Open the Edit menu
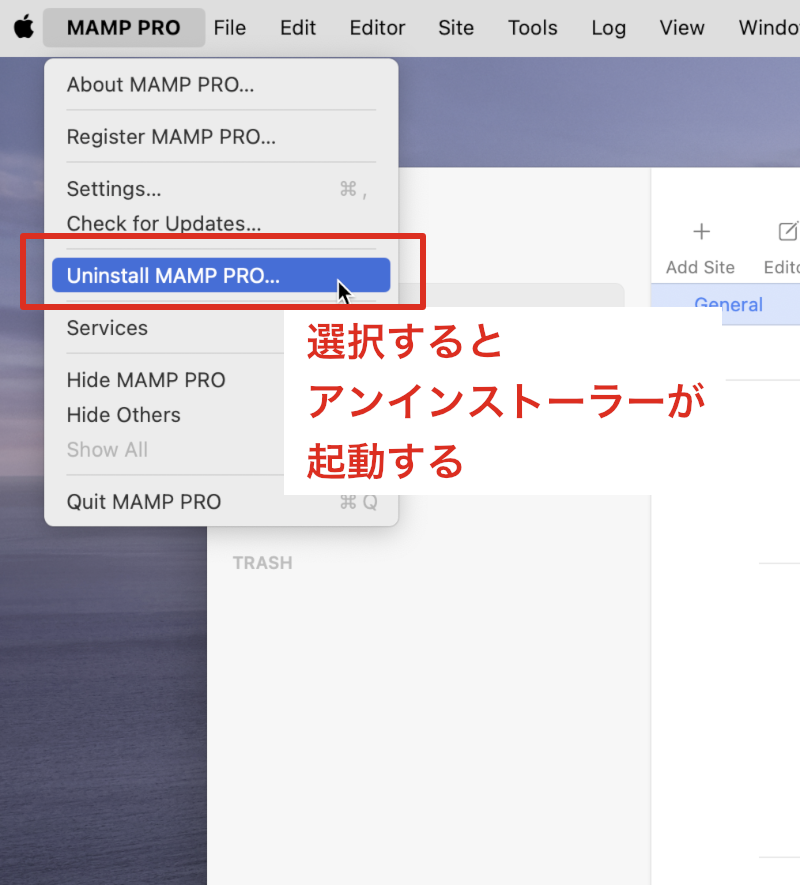Image resolution: width=800 pixels, height=885 pixels. coord(298,28)
